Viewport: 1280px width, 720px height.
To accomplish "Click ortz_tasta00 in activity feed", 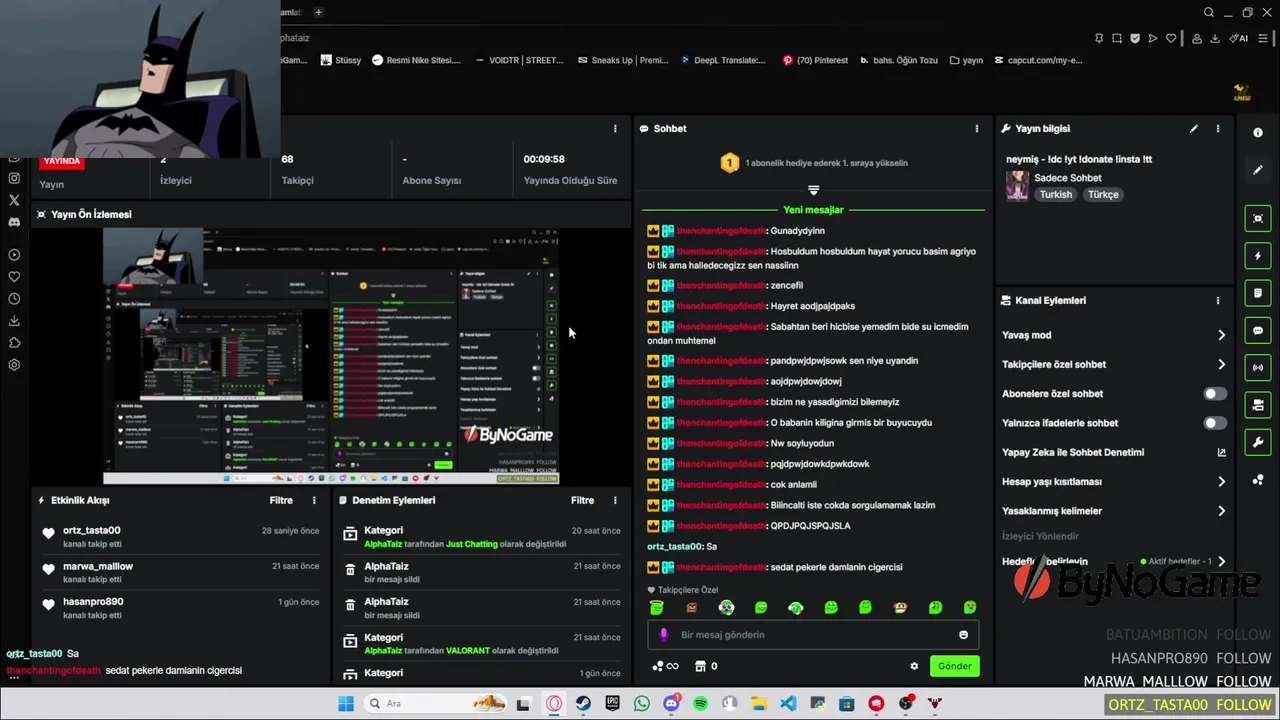I will click(91, 531).
